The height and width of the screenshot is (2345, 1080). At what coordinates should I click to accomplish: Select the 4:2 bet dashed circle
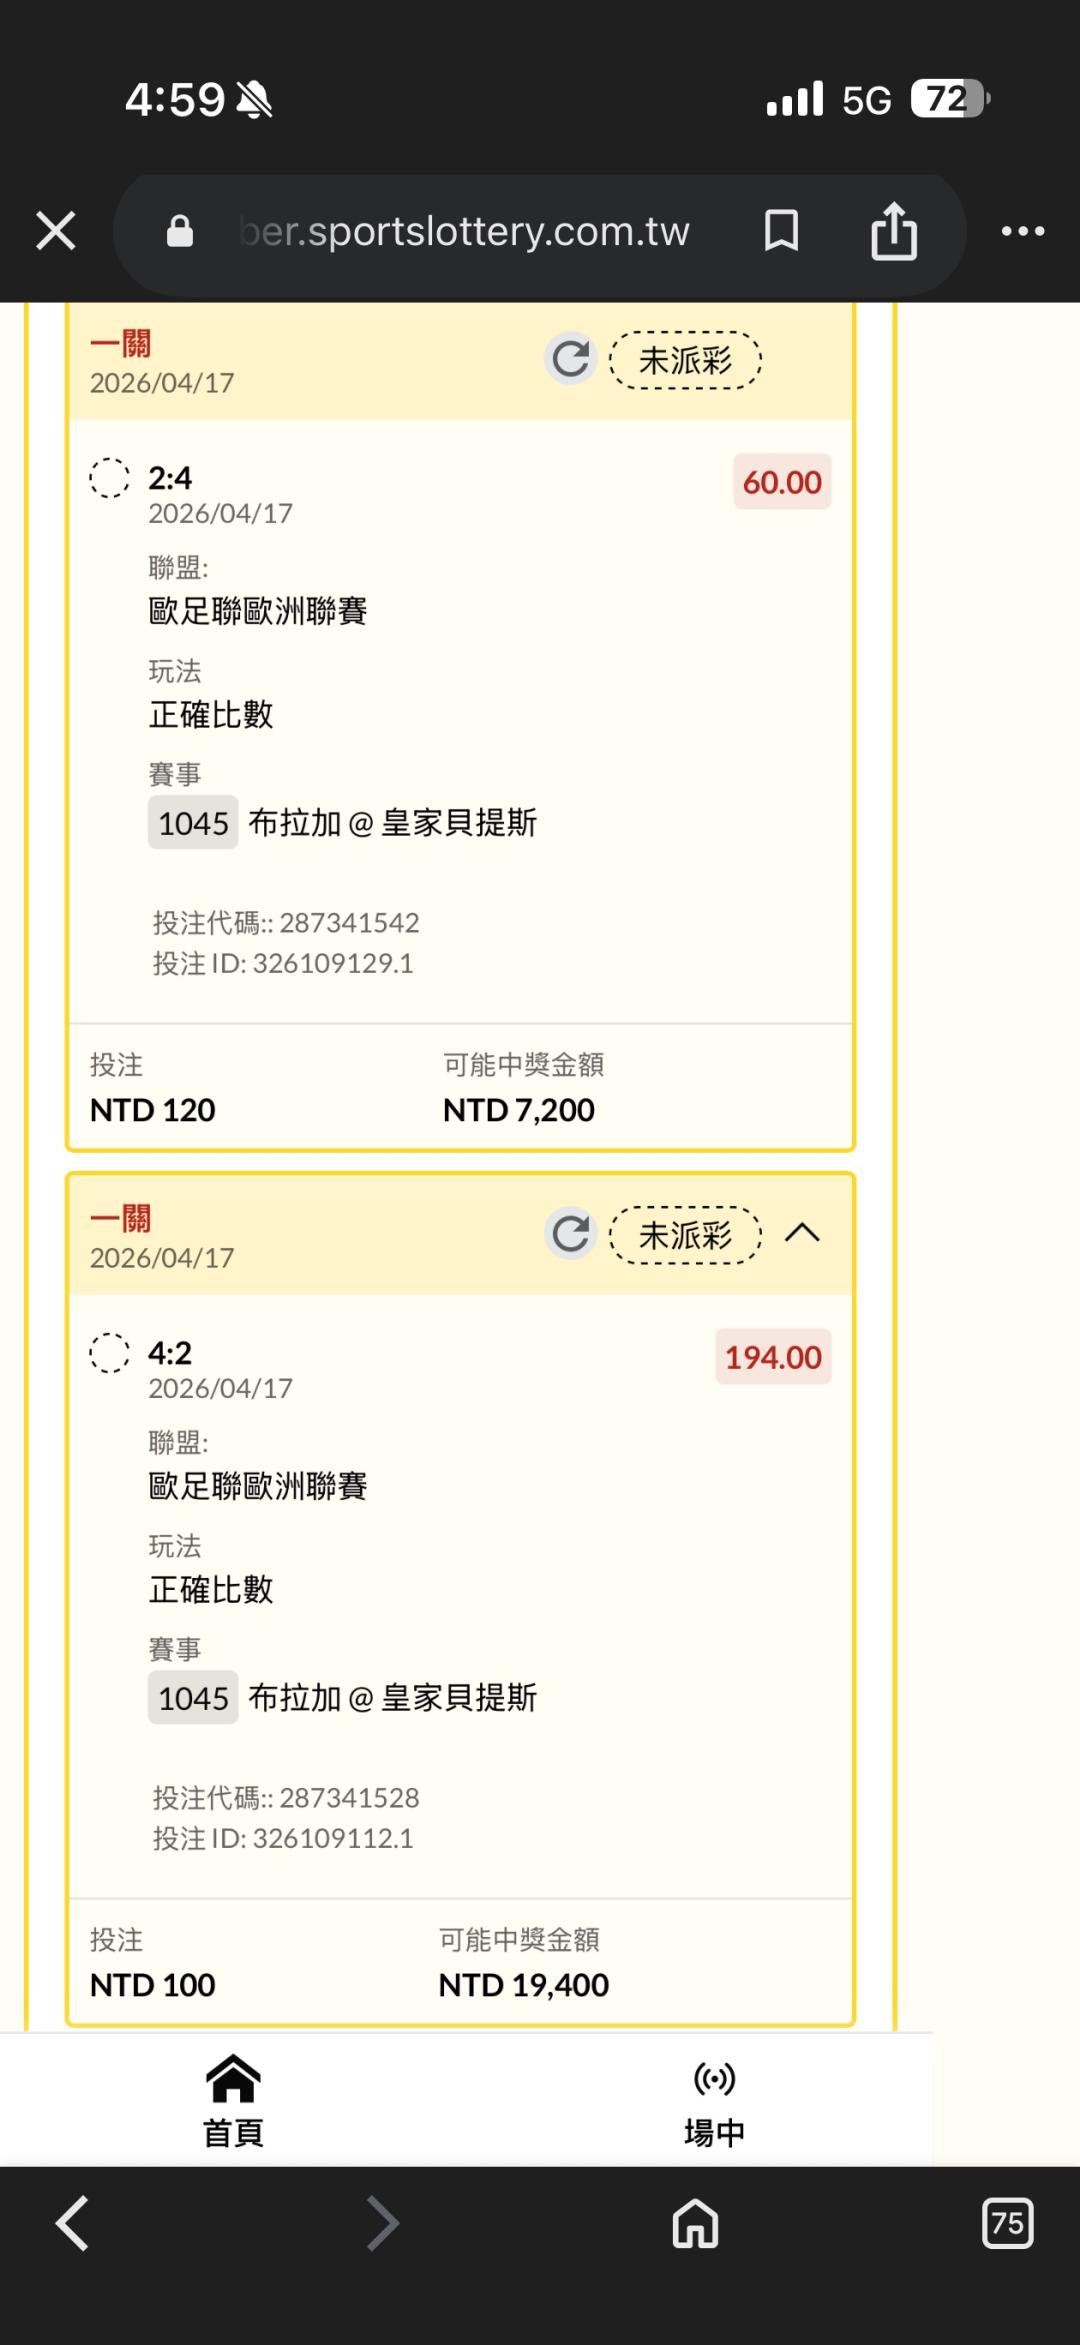click(110, 1353)
